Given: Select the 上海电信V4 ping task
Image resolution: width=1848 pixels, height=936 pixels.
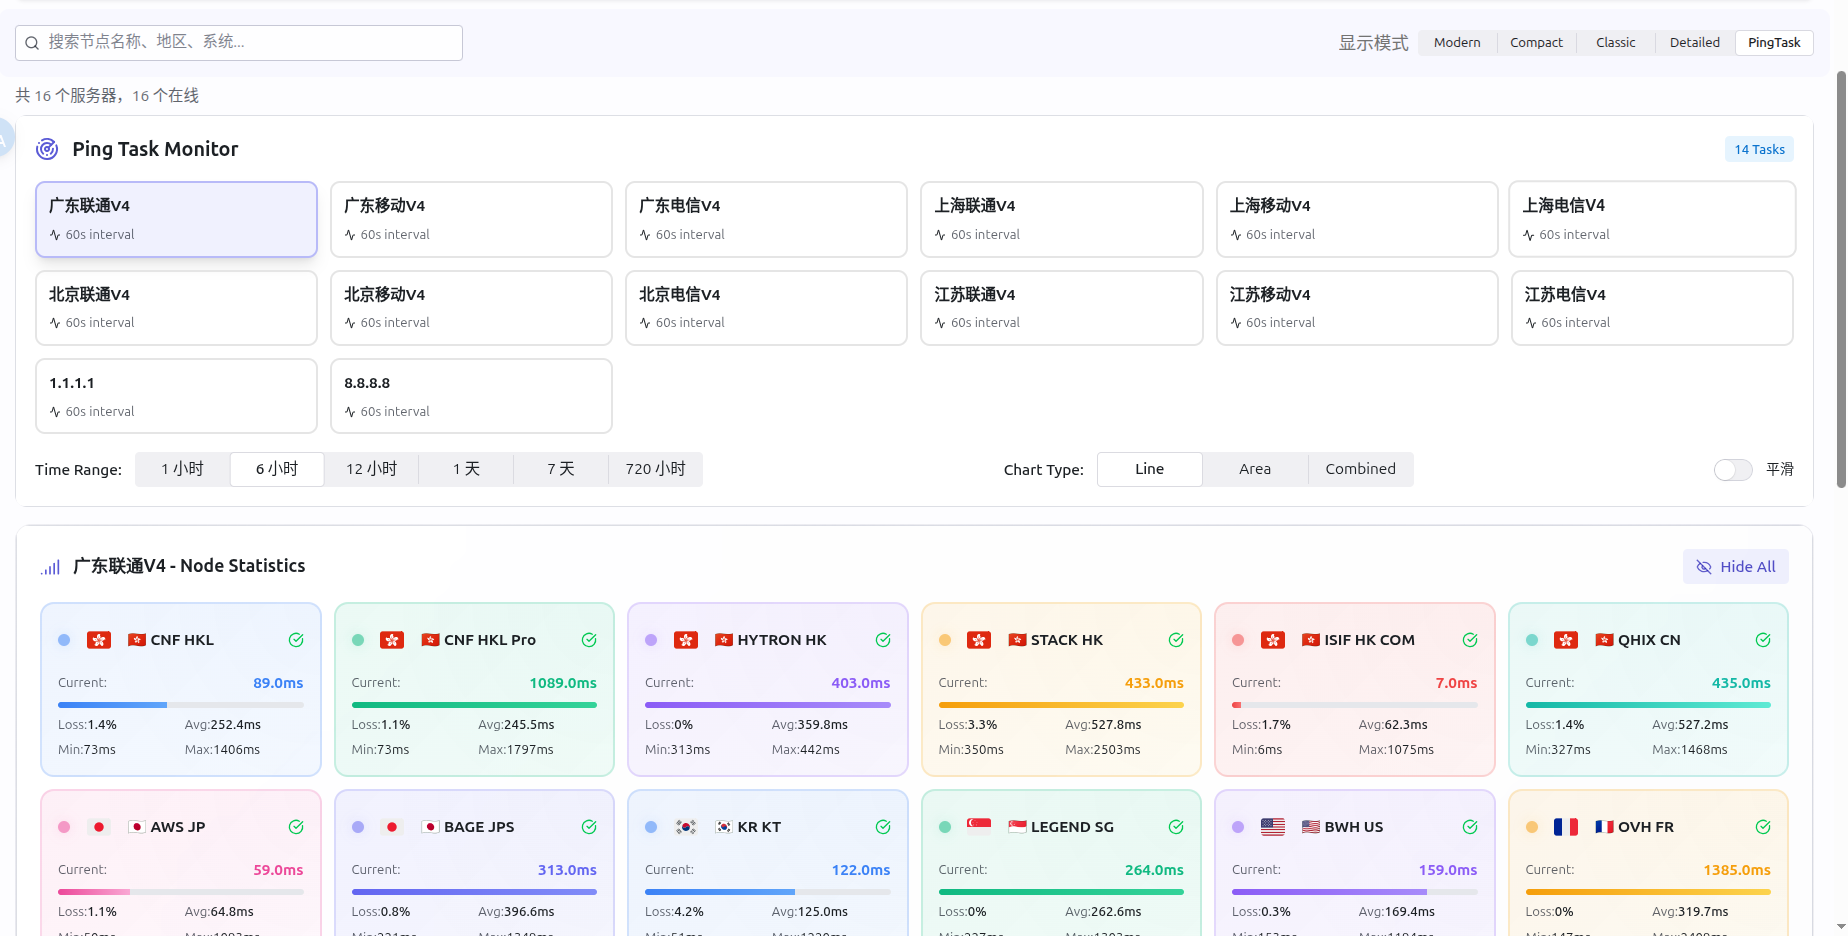Looking at the screenshot, I should (1652, 219).
